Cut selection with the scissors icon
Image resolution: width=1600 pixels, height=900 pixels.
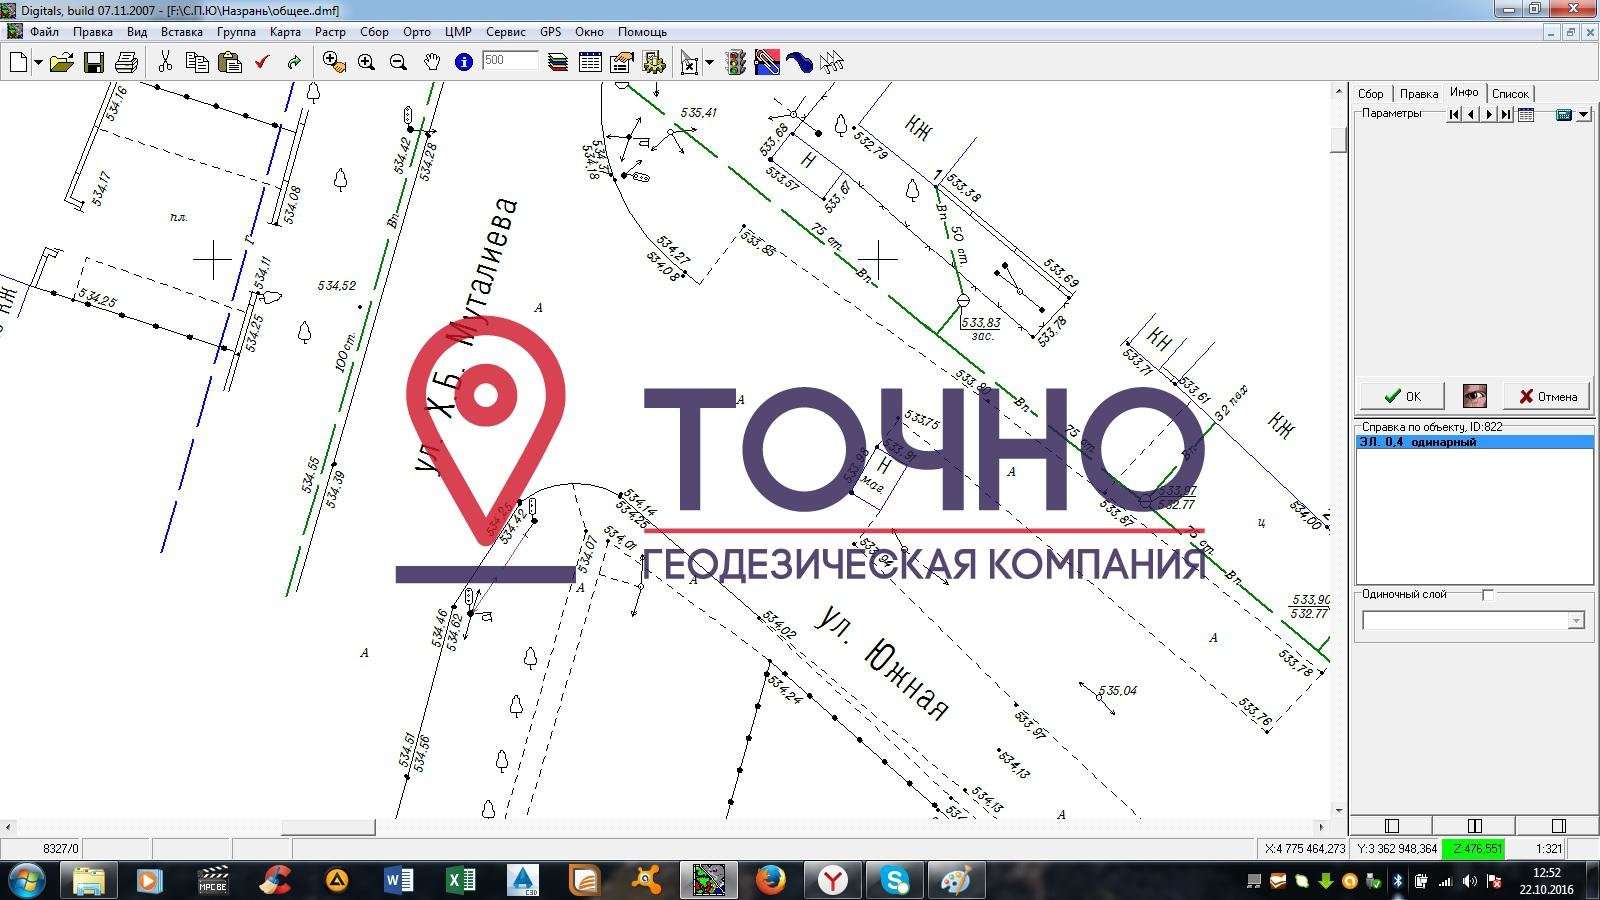[166, 62]
